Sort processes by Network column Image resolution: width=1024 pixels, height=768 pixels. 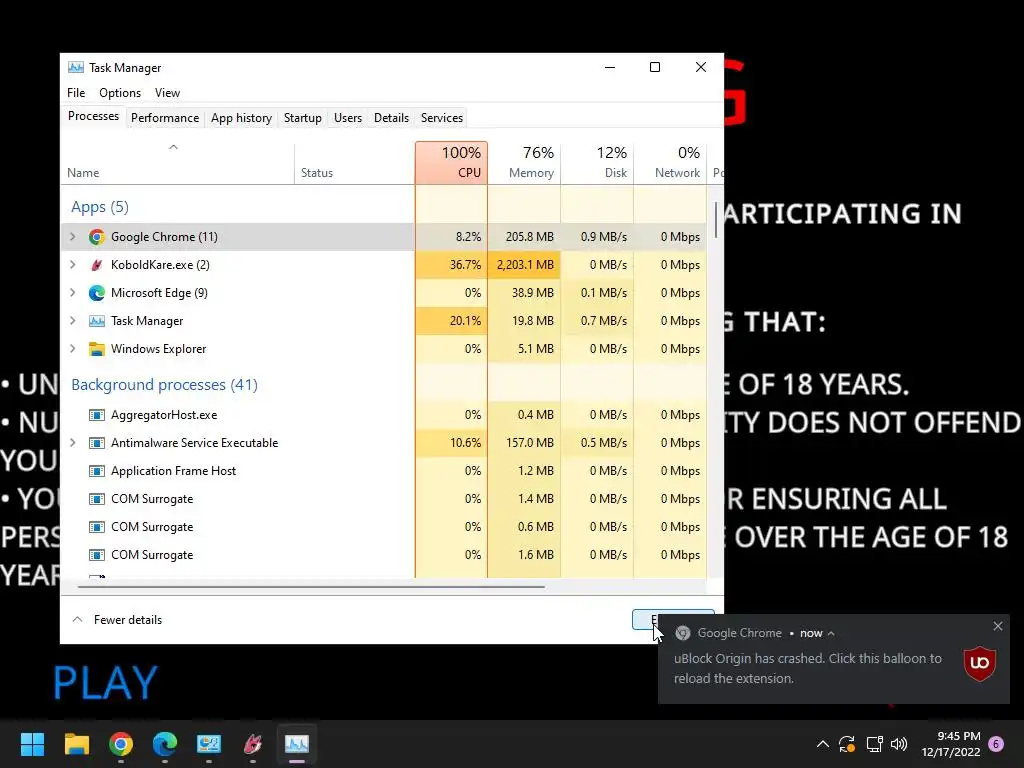670,163
